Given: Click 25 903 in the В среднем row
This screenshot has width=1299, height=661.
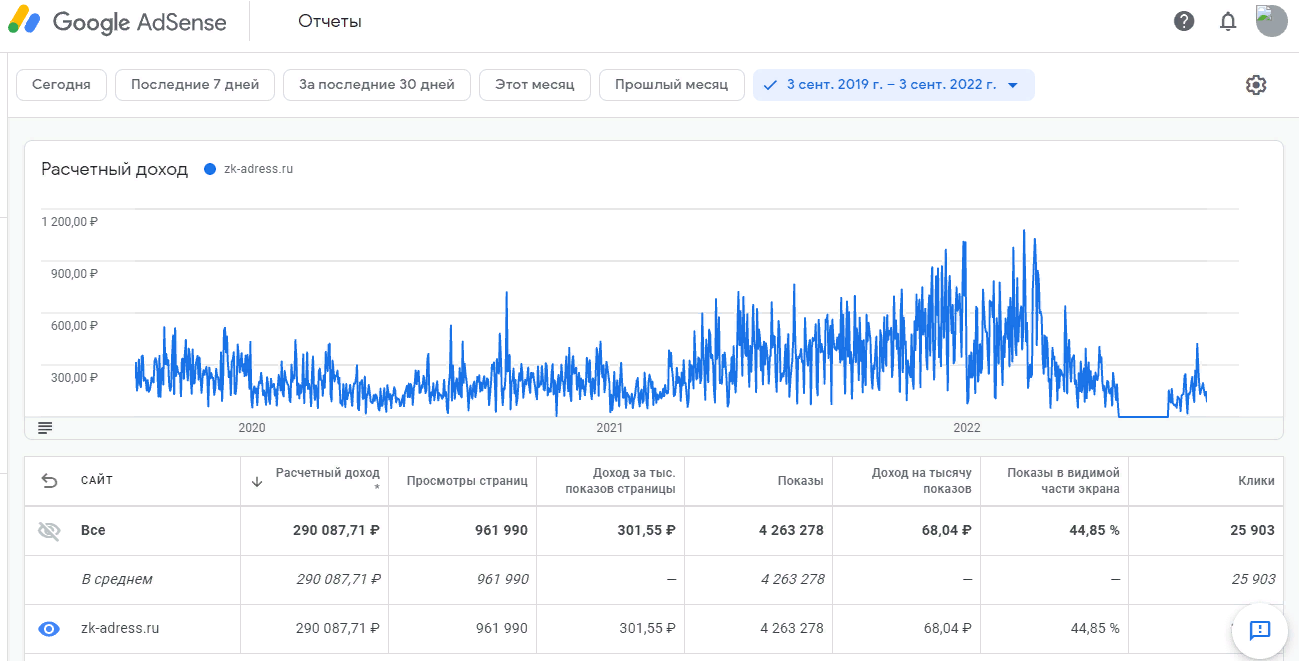Looking at the screenshot, I should click(1254, 579).
